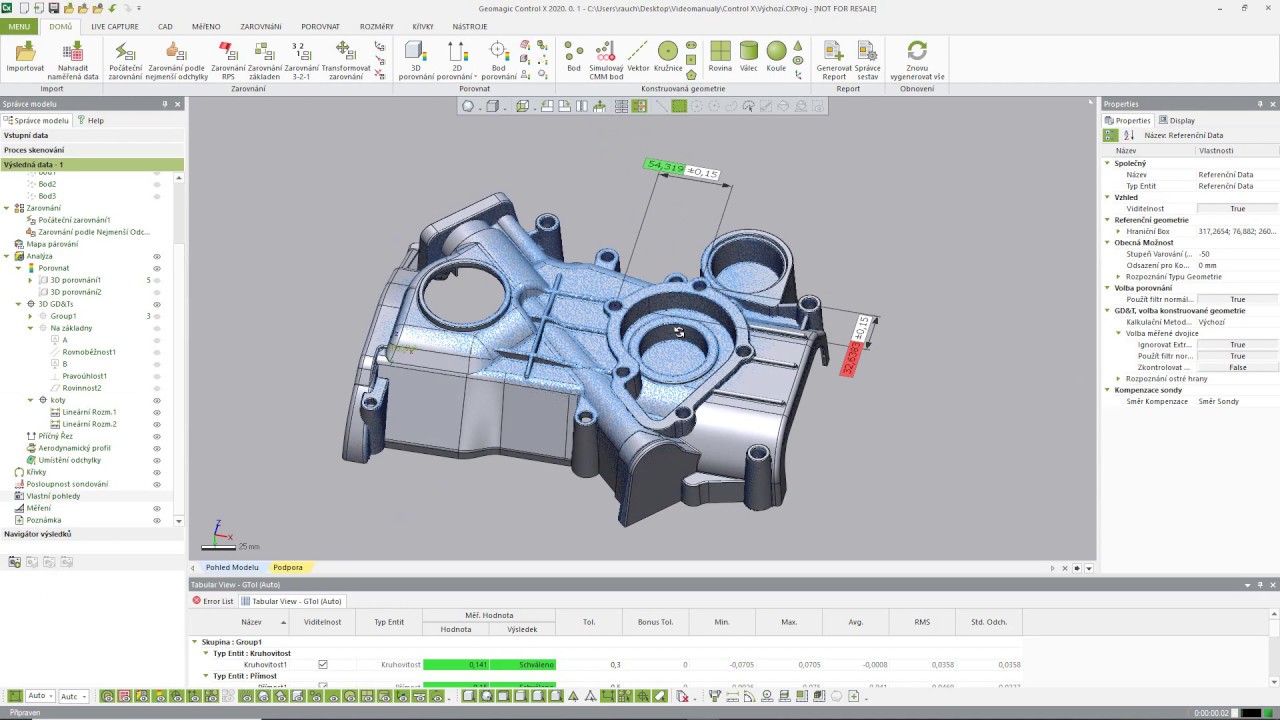Collapse the Skupina : Group1 table group
Viewport: 1280px width, 720px height.
point(195,642)
